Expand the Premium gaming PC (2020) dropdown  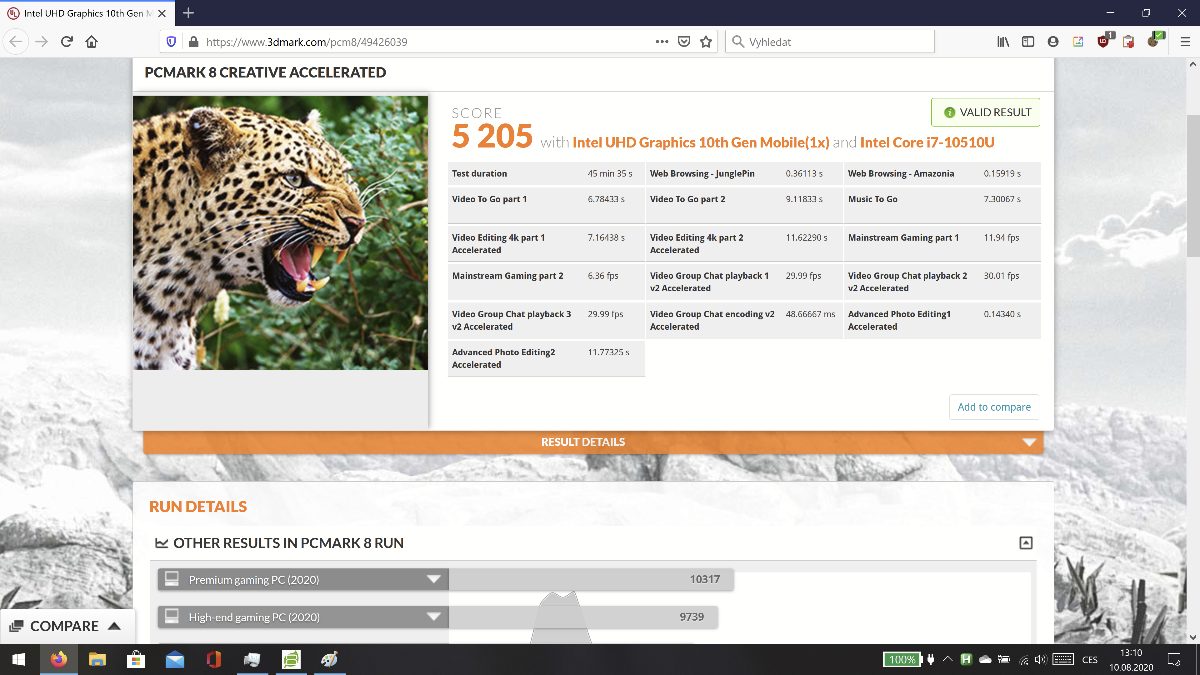[433, 580]
